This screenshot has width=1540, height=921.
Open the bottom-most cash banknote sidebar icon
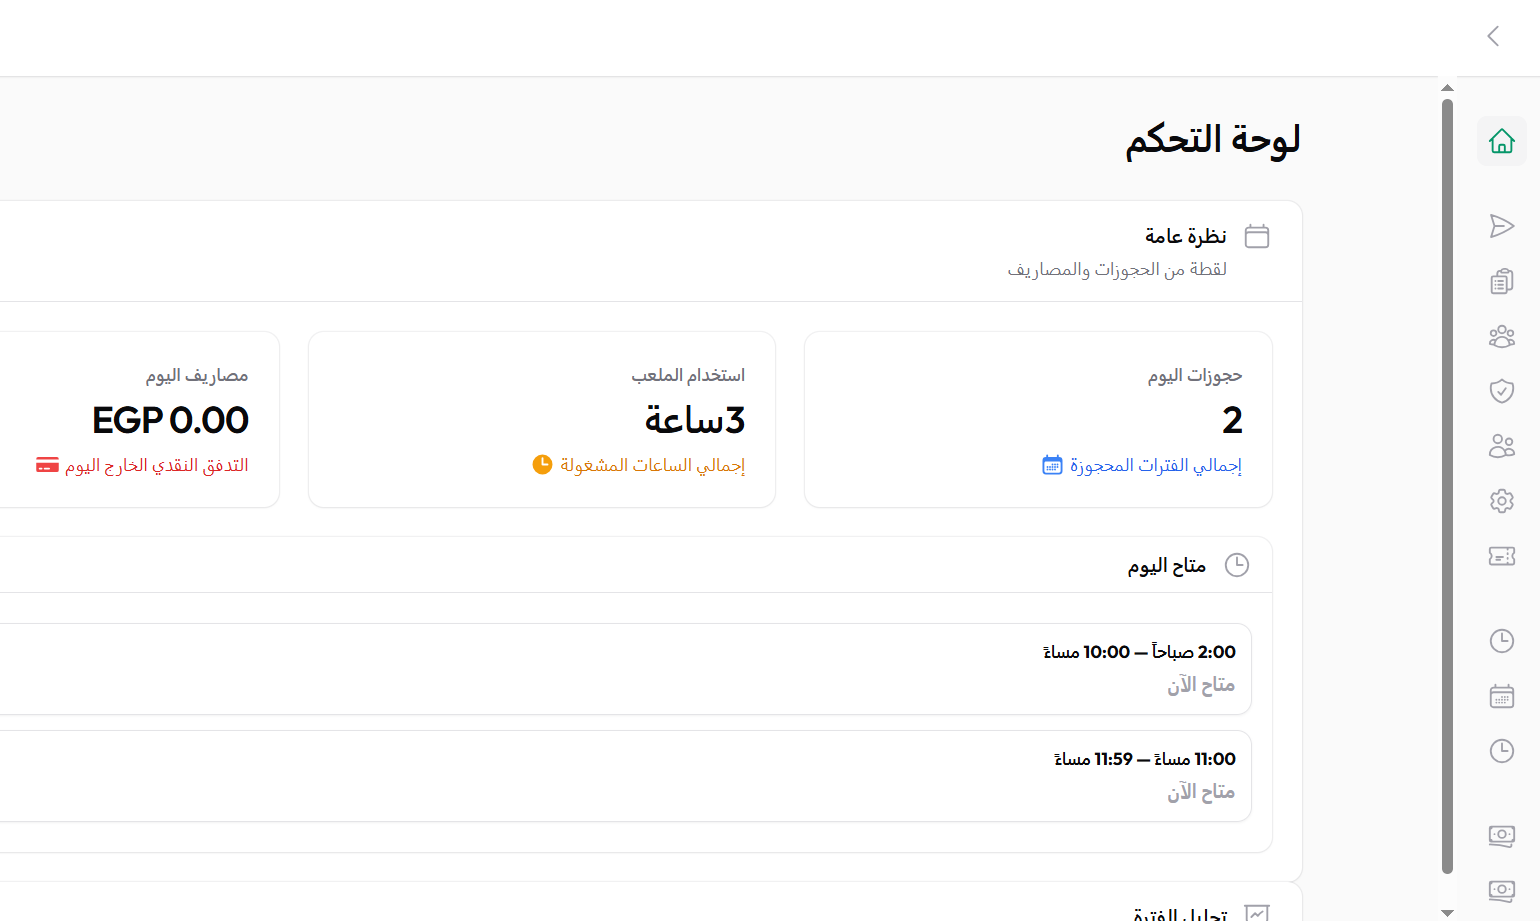pos(1501,890)
